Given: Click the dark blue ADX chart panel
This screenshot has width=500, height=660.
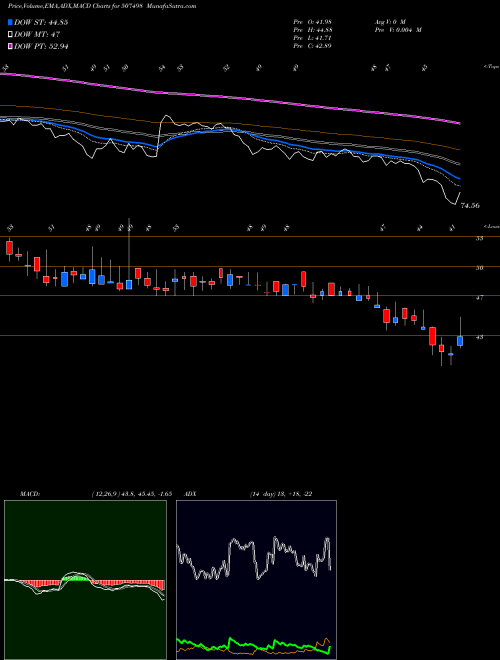Looking at the screenshot, I should pos(256,580).
